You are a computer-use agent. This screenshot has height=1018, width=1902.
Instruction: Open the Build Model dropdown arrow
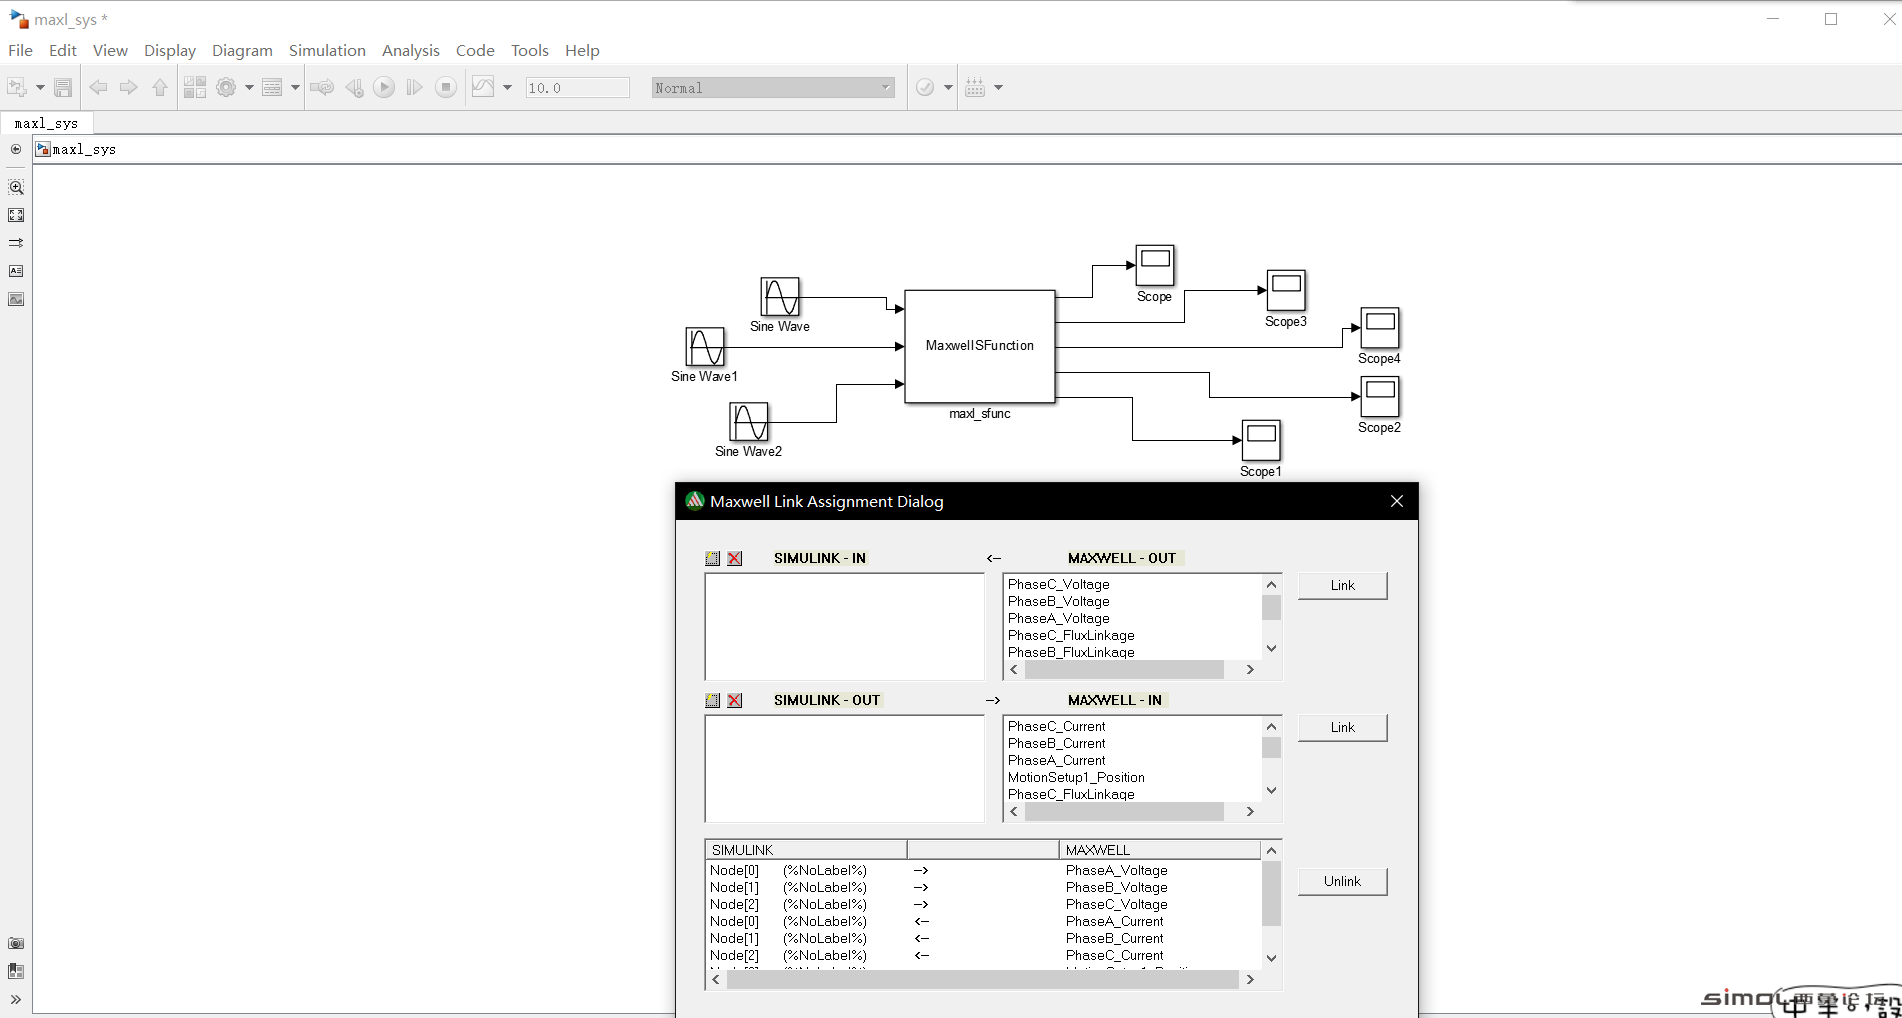pyautogui.click(x=998, y=88)
